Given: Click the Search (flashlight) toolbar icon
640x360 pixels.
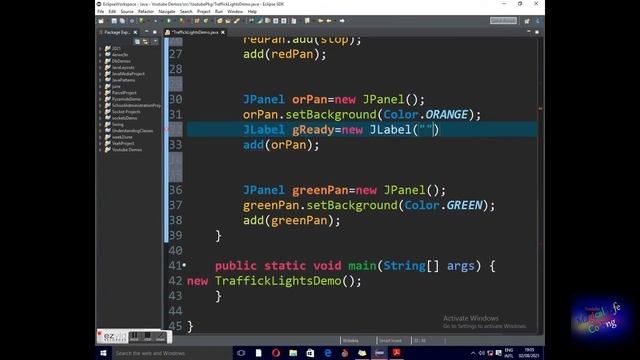Looking at the screenshot, I should (236, 21).
